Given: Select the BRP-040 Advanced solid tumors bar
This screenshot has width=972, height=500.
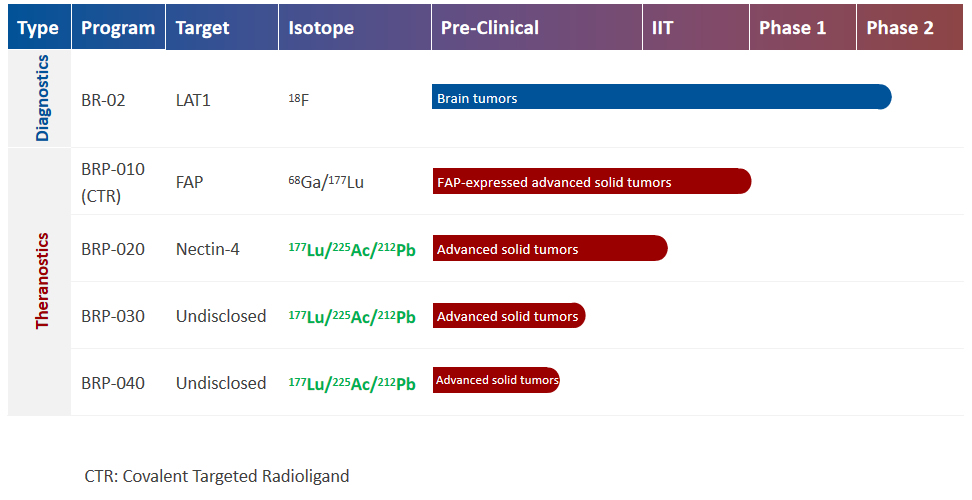Looking at the screenshot, I should pos(495,380).
